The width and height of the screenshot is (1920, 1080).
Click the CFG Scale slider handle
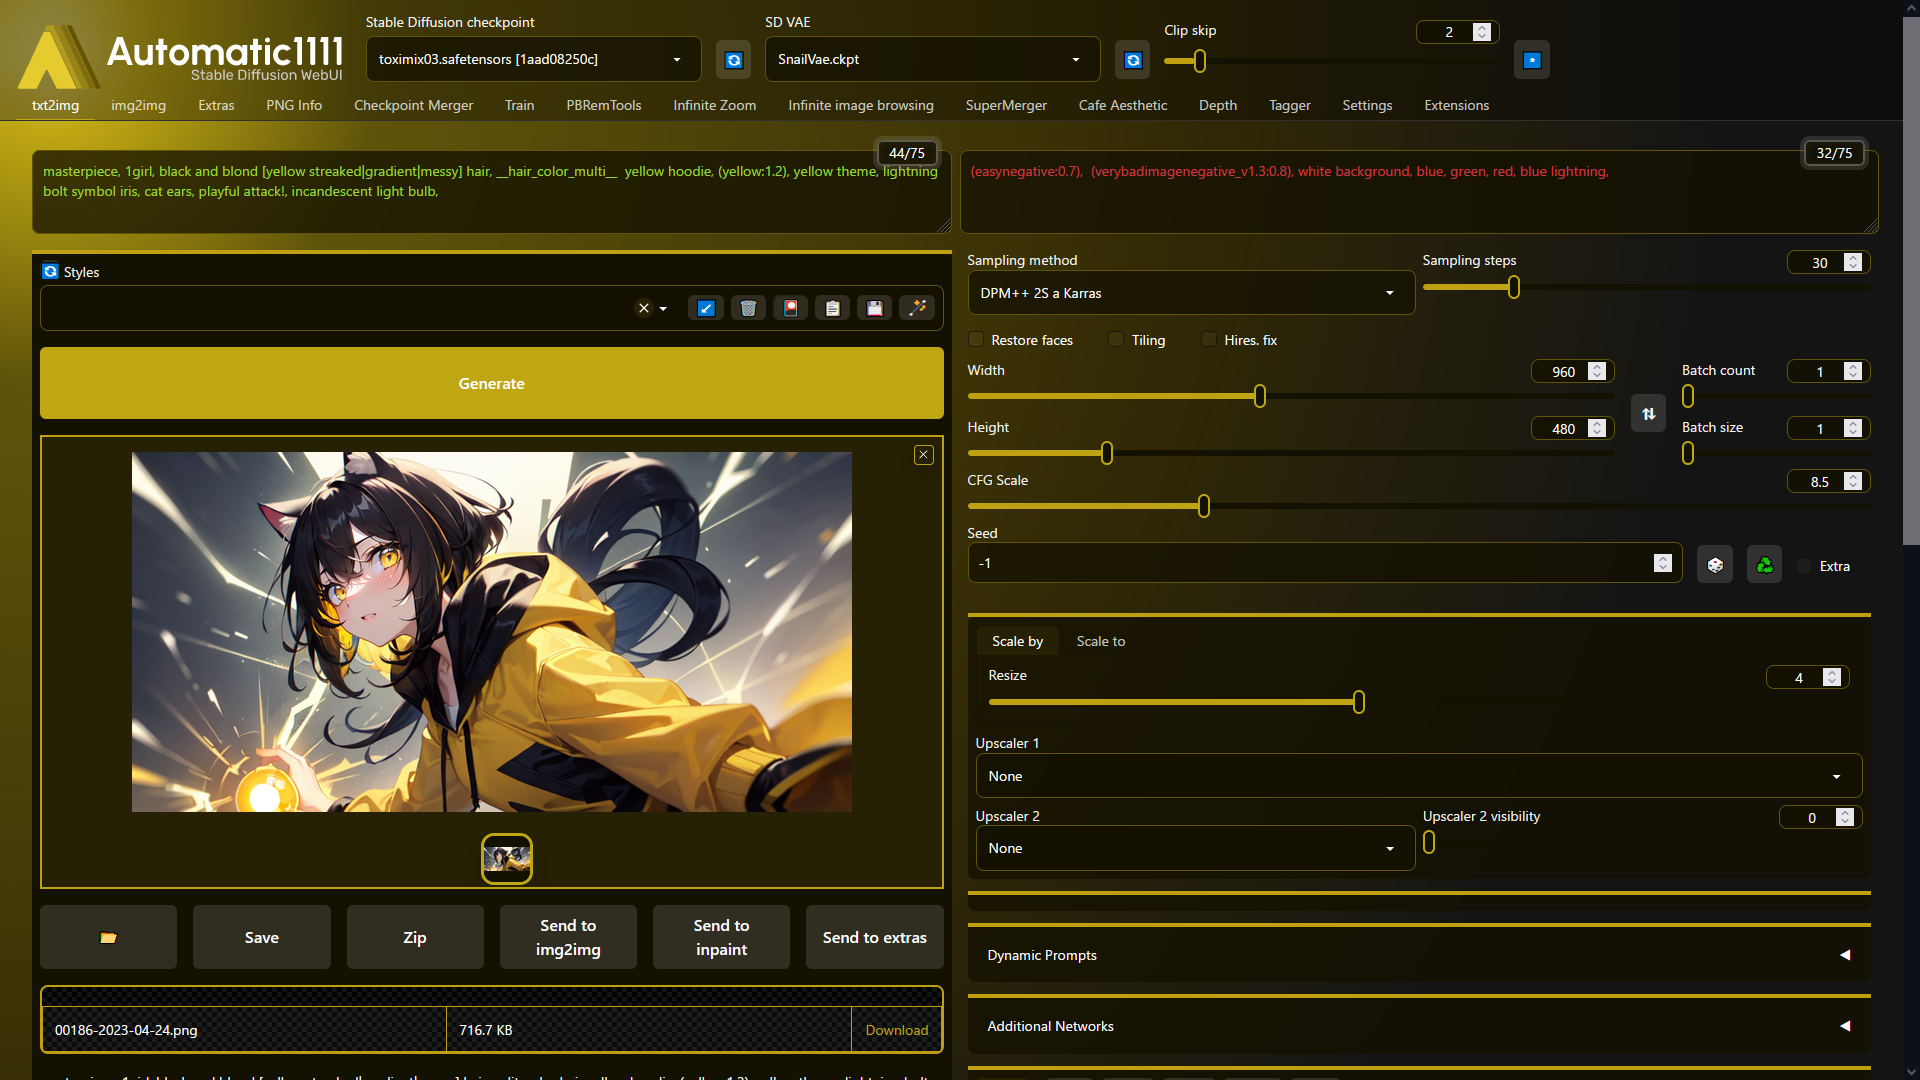(1204, 506)
